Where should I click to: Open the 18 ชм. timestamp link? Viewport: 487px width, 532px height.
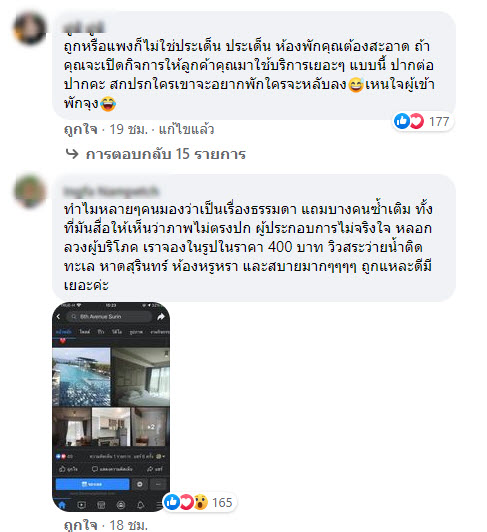128,525
